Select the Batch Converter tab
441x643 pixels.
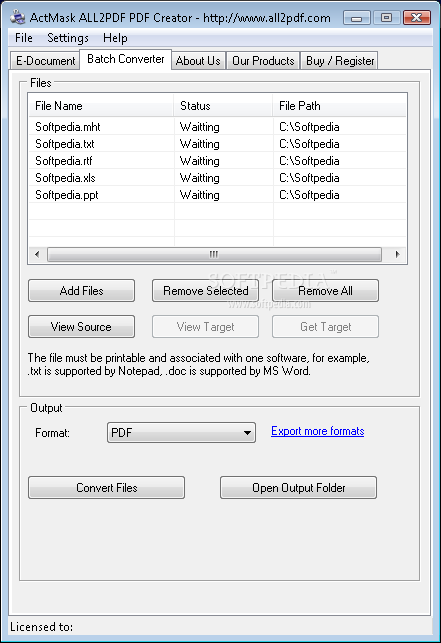[x=126, y=59]
